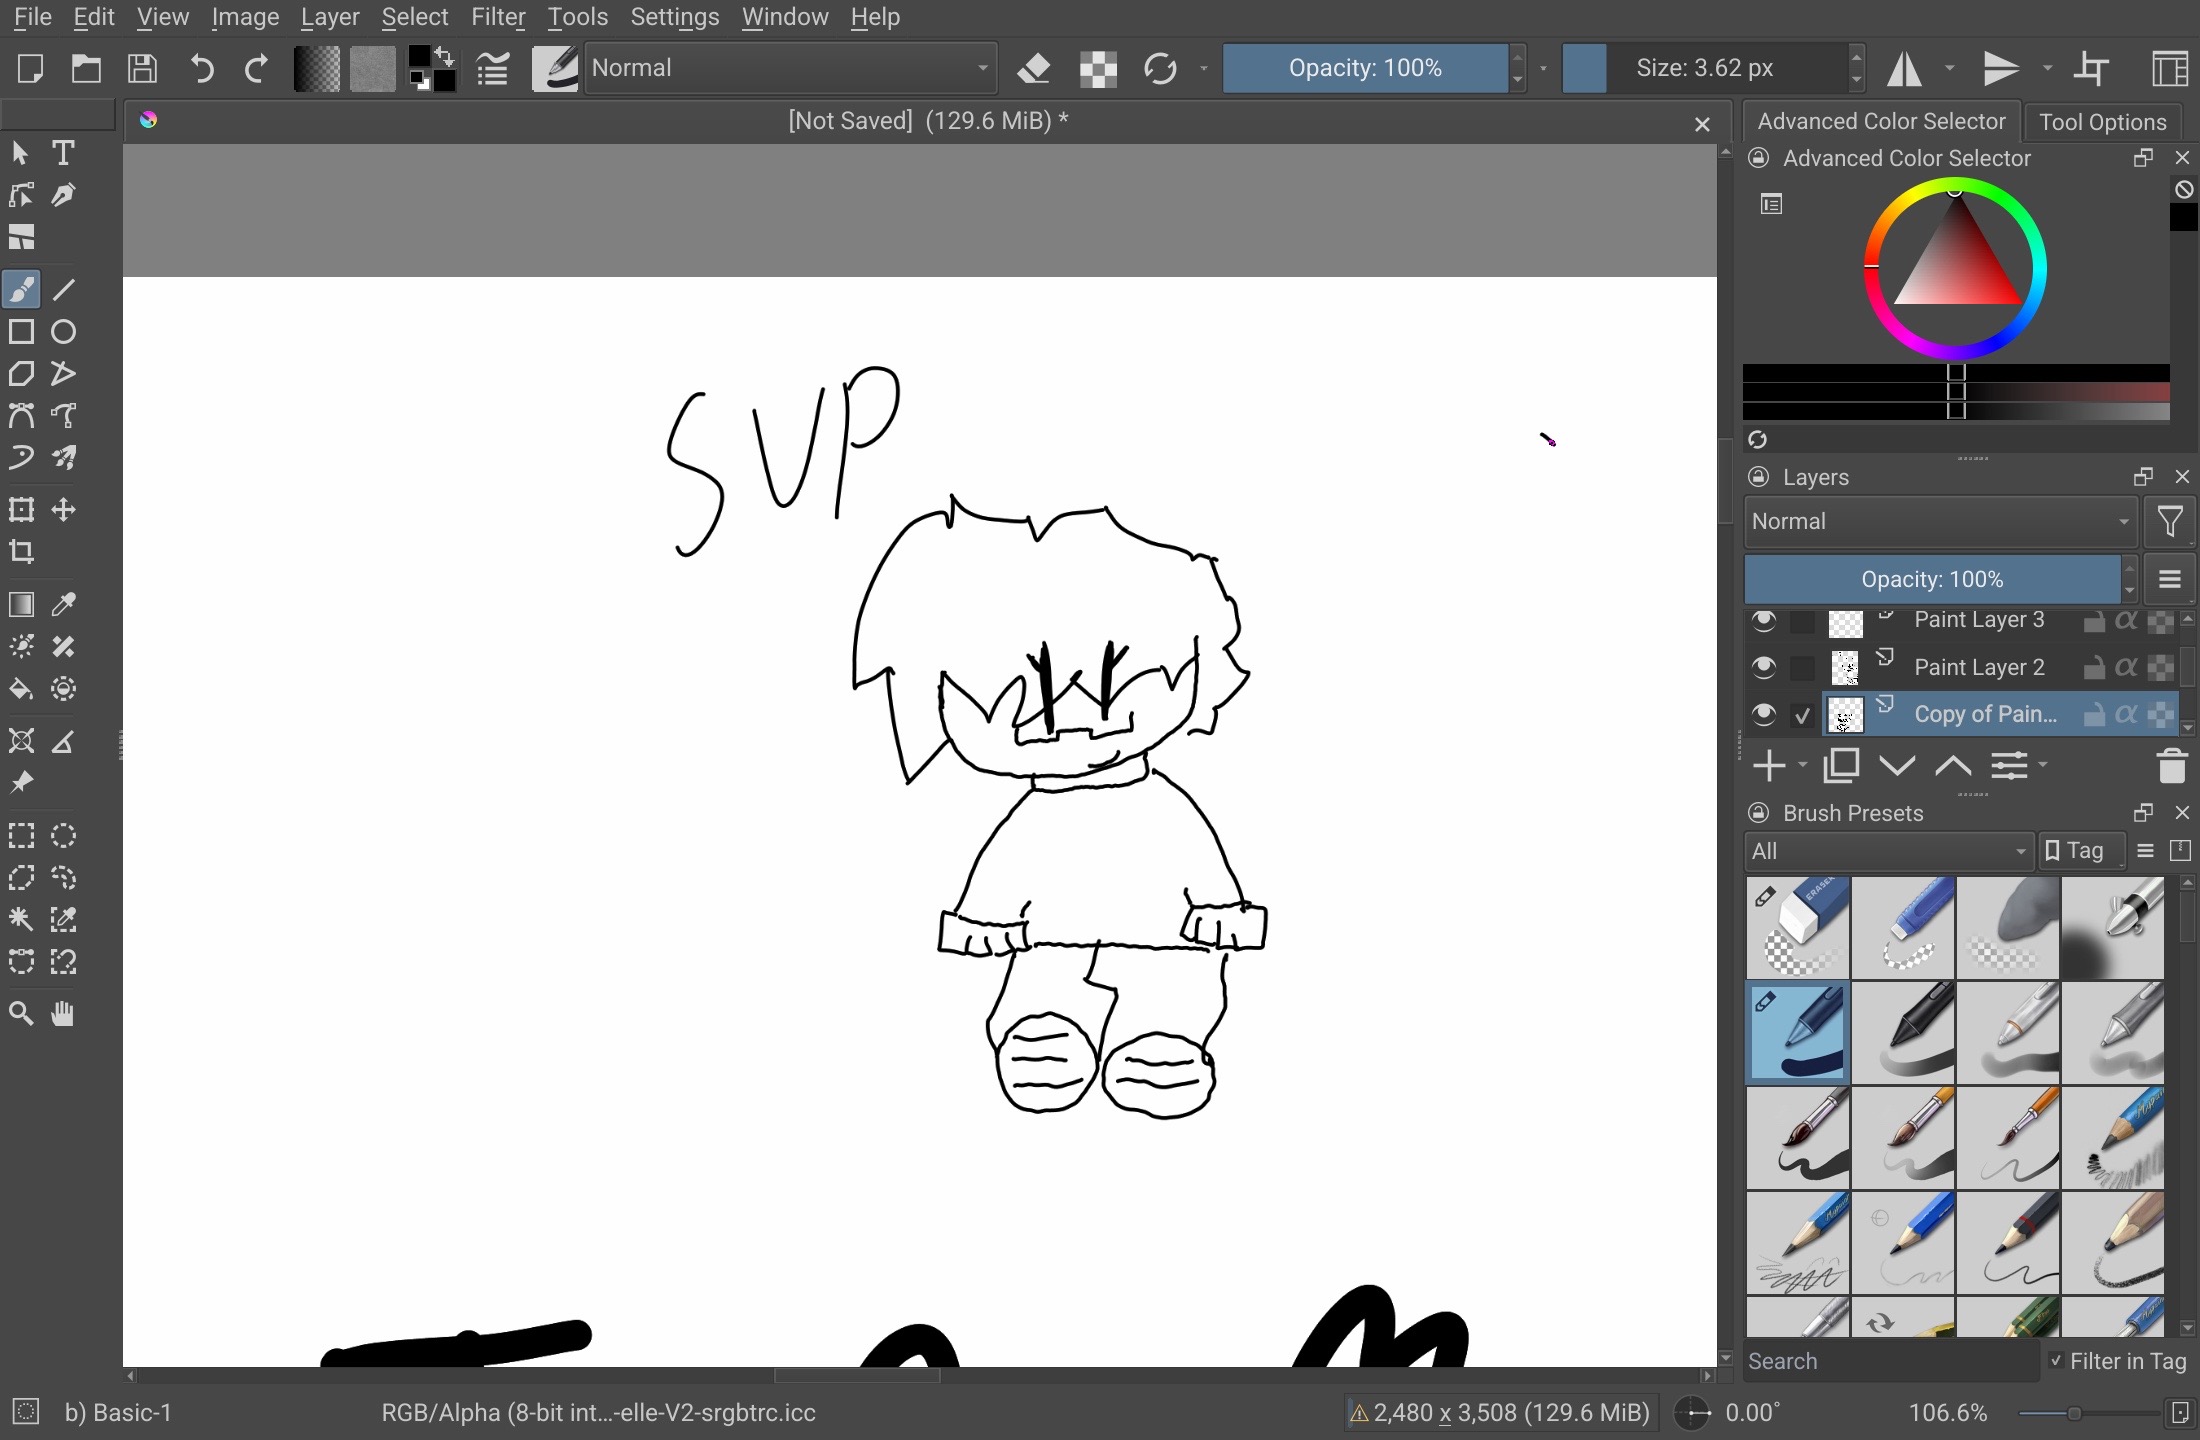Expand the Add layer dropdown arrow

tap(1803, 766)
